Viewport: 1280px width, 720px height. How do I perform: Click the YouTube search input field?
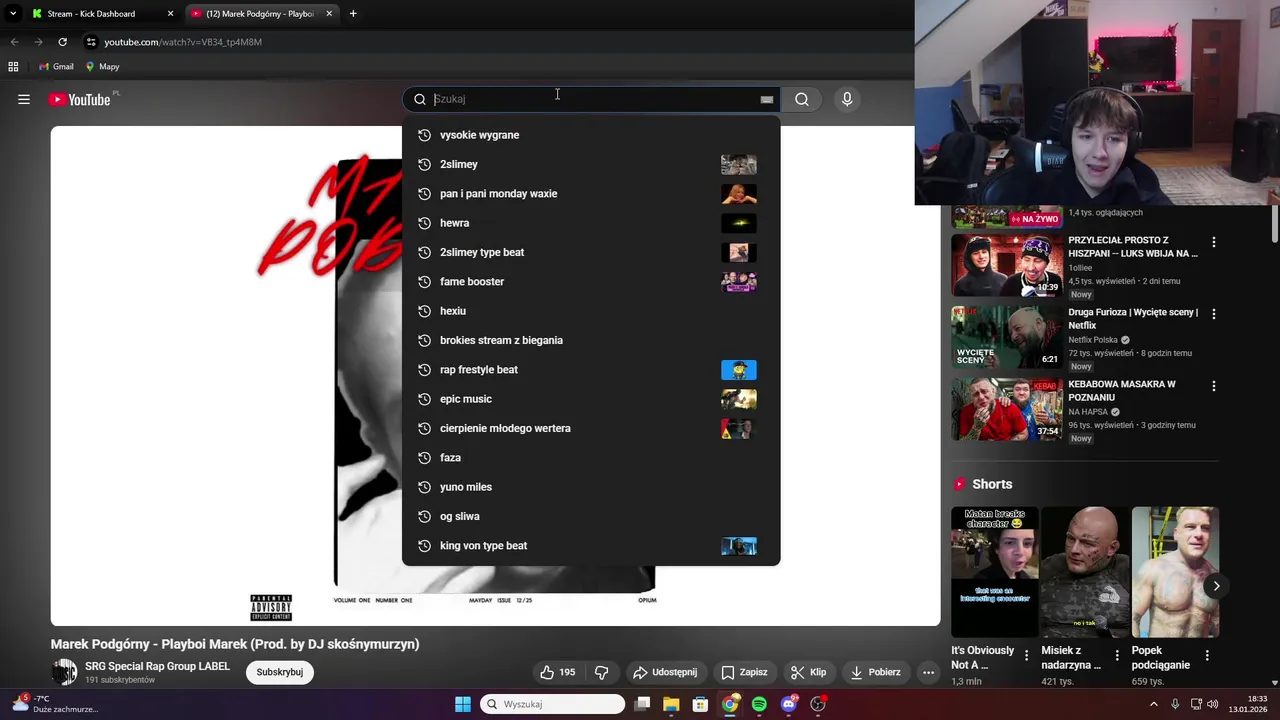[x=590, y=99]
